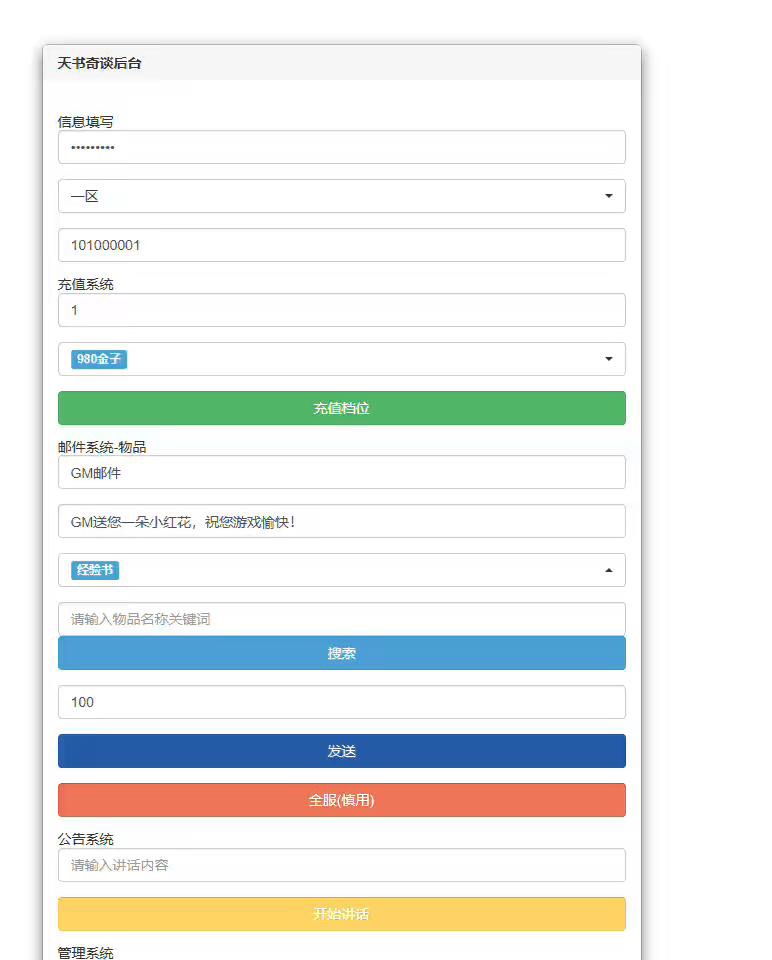This screenshot has height=960, width=772.
Task: Click the 管理系统 label
Action: point(86,953)
